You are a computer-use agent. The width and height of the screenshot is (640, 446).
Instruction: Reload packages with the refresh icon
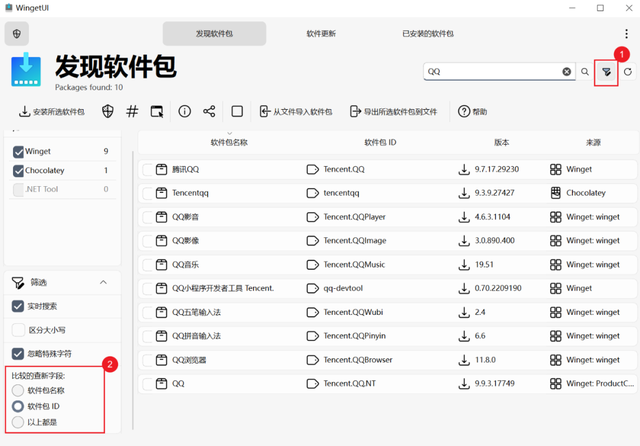click(x=628, y=72)
